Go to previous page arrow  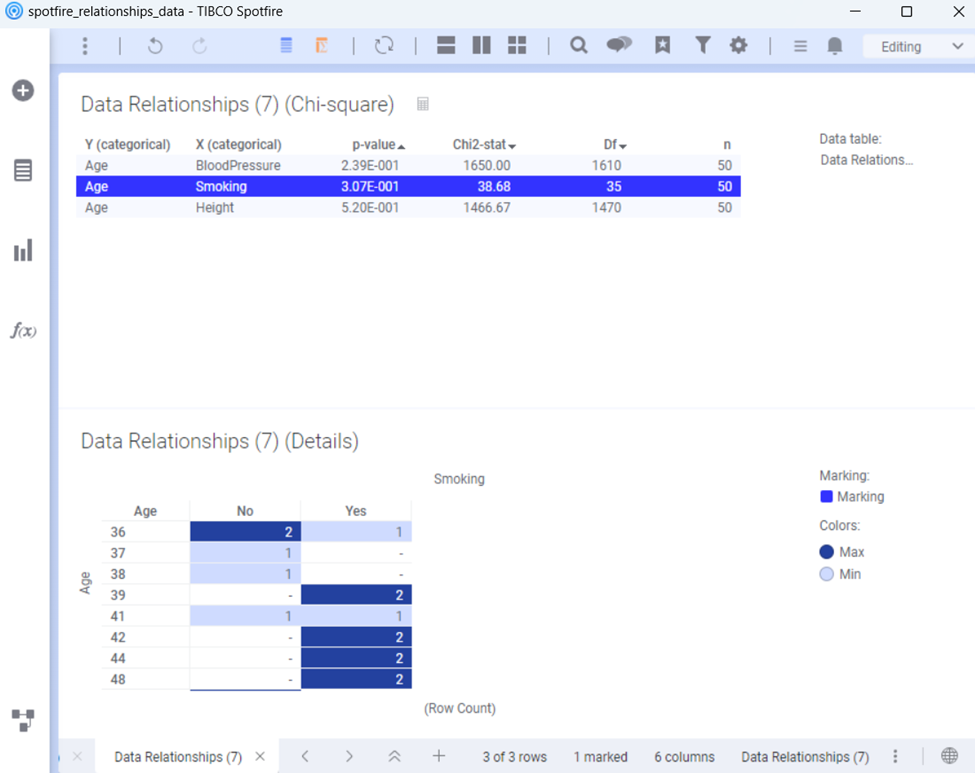tap(305, 756)
